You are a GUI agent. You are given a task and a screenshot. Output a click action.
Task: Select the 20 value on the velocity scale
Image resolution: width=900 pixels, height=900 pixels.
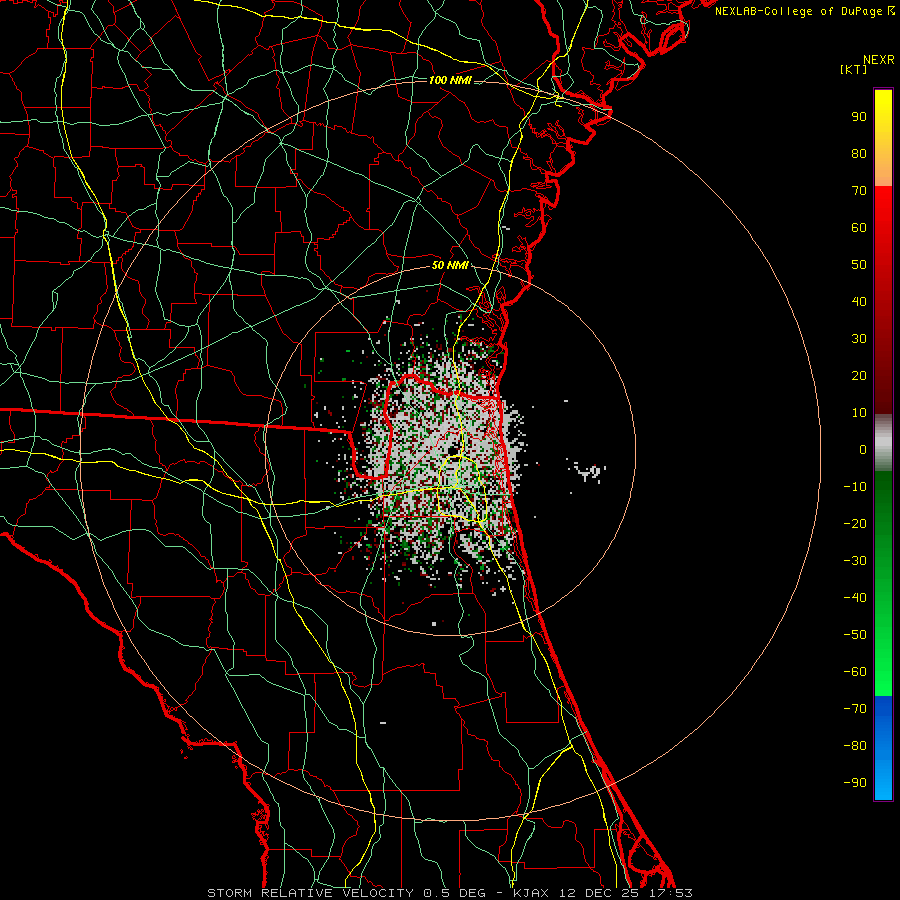tap(859, 376)
